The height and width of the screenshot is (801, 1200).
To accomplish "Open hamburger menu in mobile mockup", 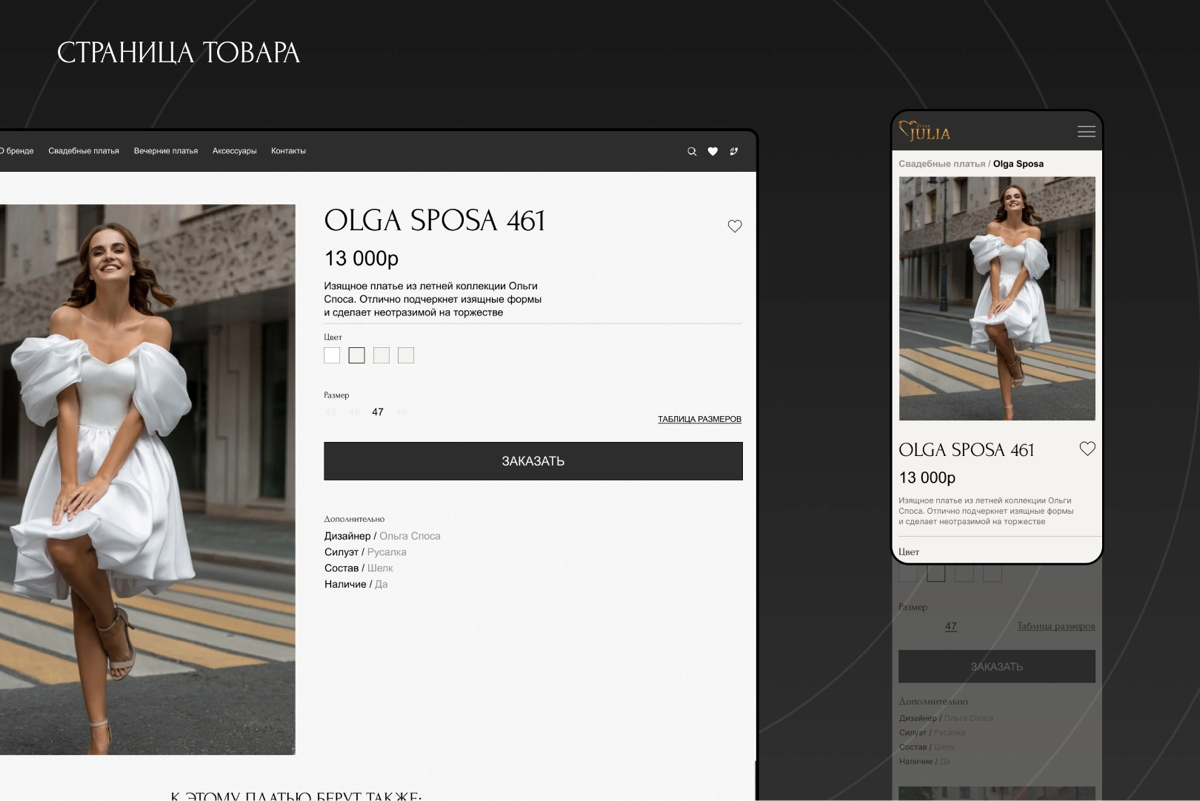I will (x=1086, y=132).
